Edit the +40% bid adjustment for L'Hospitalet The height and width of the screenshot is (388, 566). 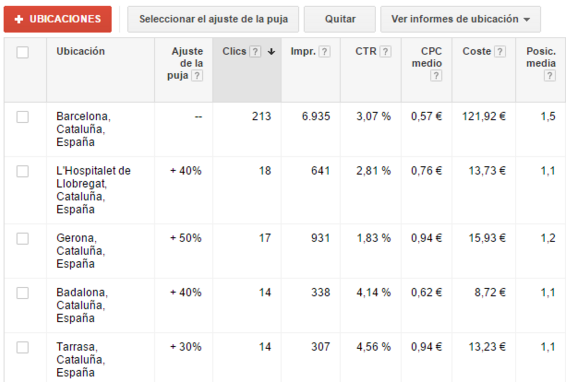[x=186, y=170]
